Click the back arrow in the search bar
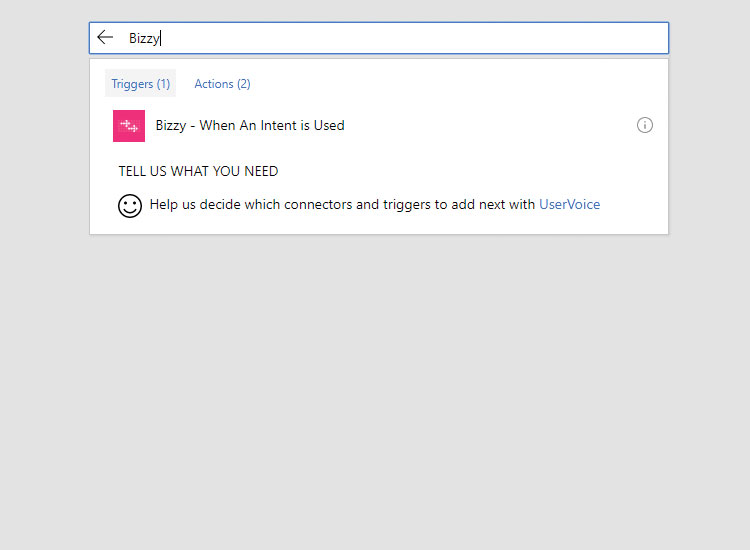 [x=105, y=37]
